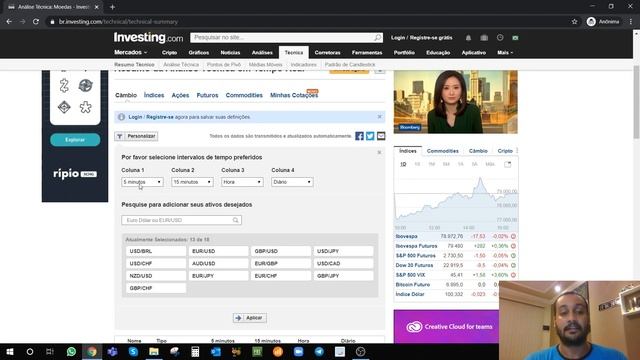Open the Gráficos menu item

click(x=199, y=53)
